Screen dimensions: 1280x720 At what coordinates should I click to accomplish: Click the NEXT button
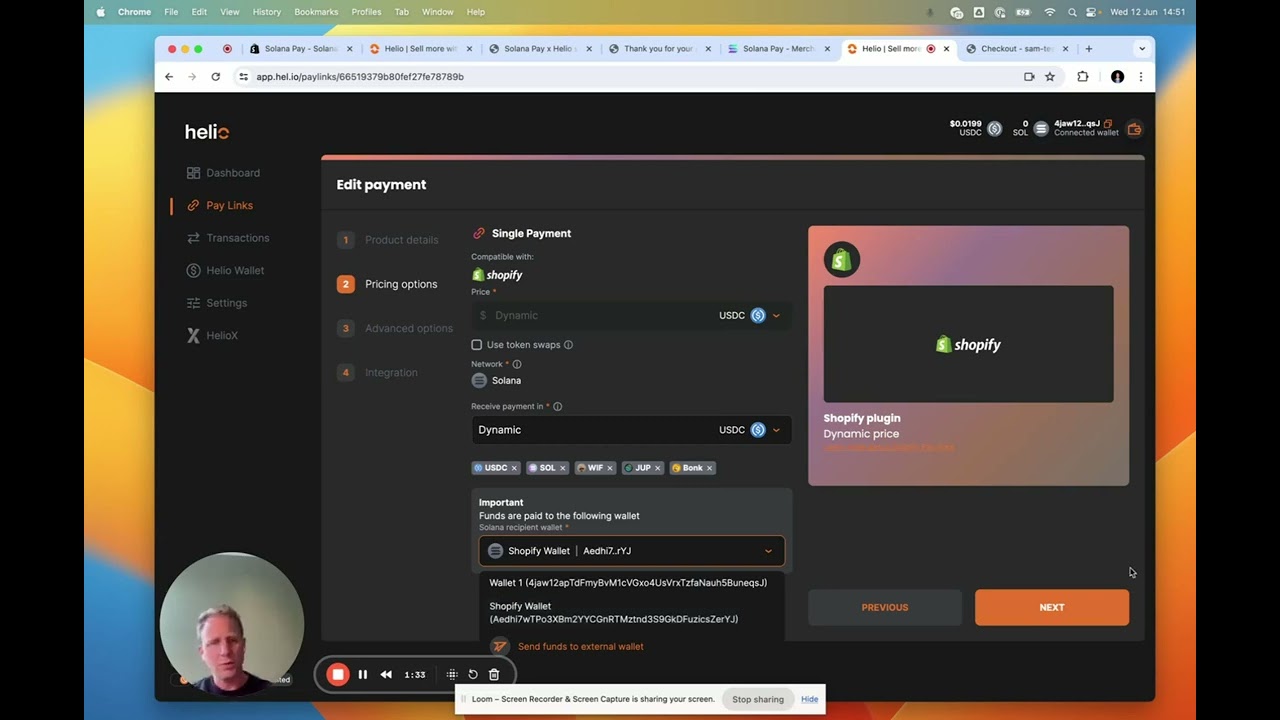(1052, 607)
